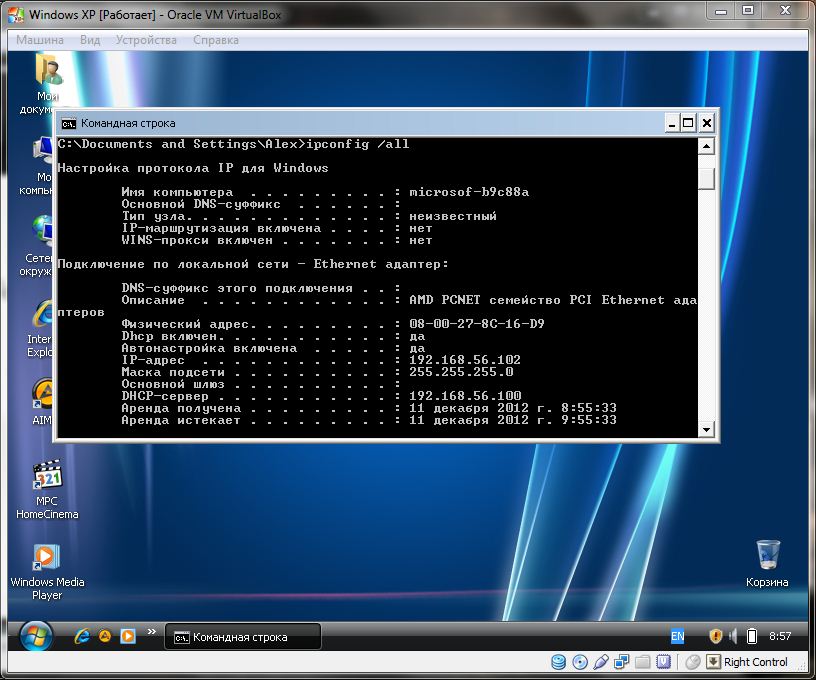This screenshot has width=816, height=680.
Task: Minimize the Командная строка window
Action: coord(672,123)
